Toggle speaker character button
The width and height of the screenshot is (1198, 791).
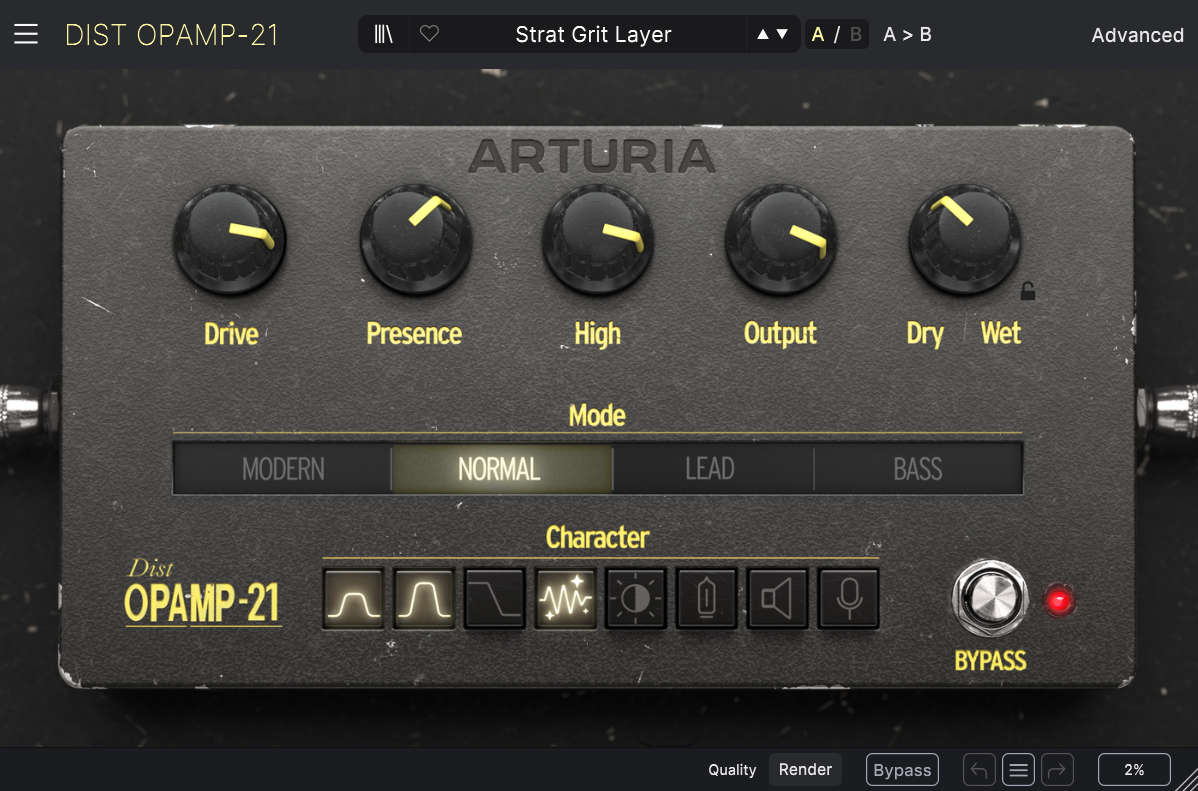(777, 598)
